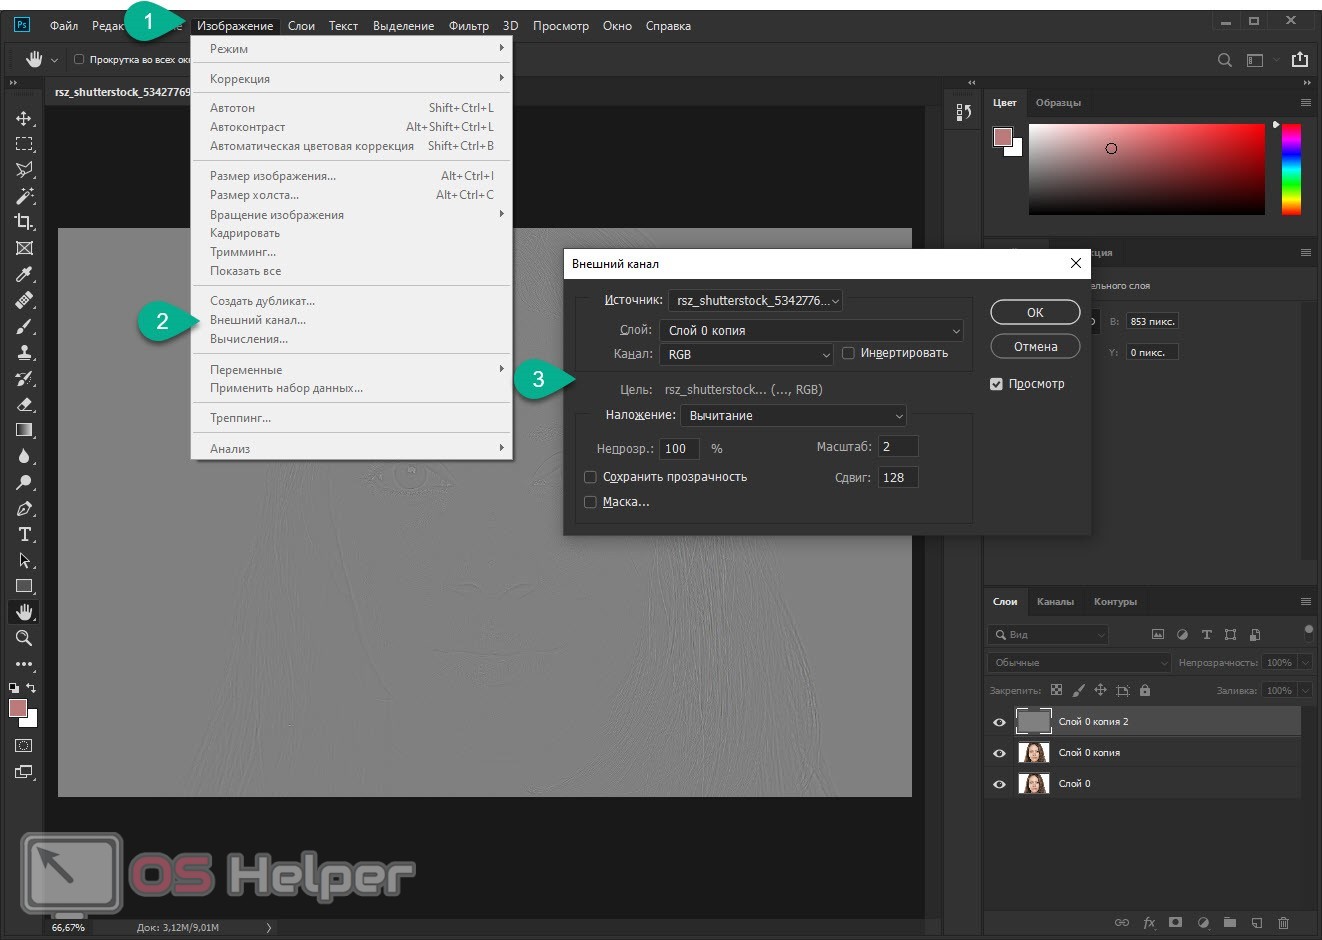The image size is (1322, 940).
Task: Open the Заливка slider dropdown arrow
Action: (x=1305, y=690)
